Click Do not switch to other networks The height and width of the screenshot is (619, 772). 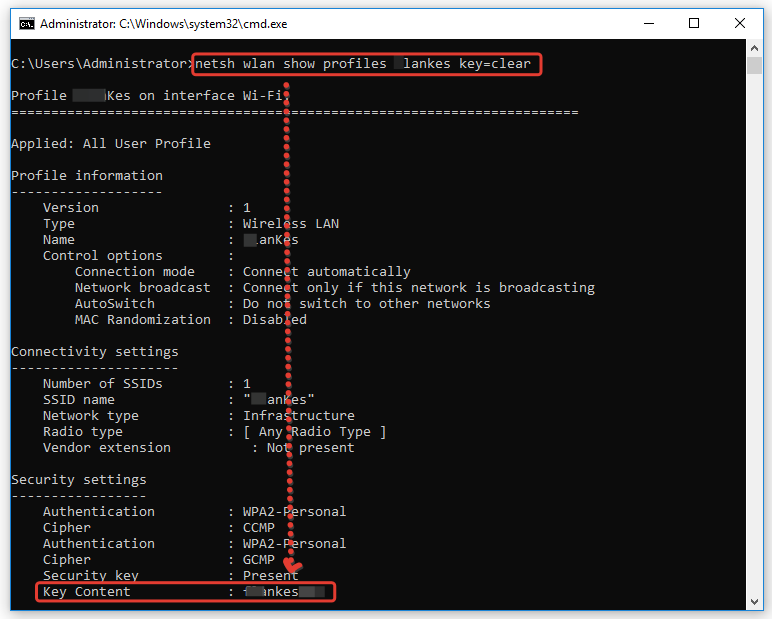click(366, 304)
